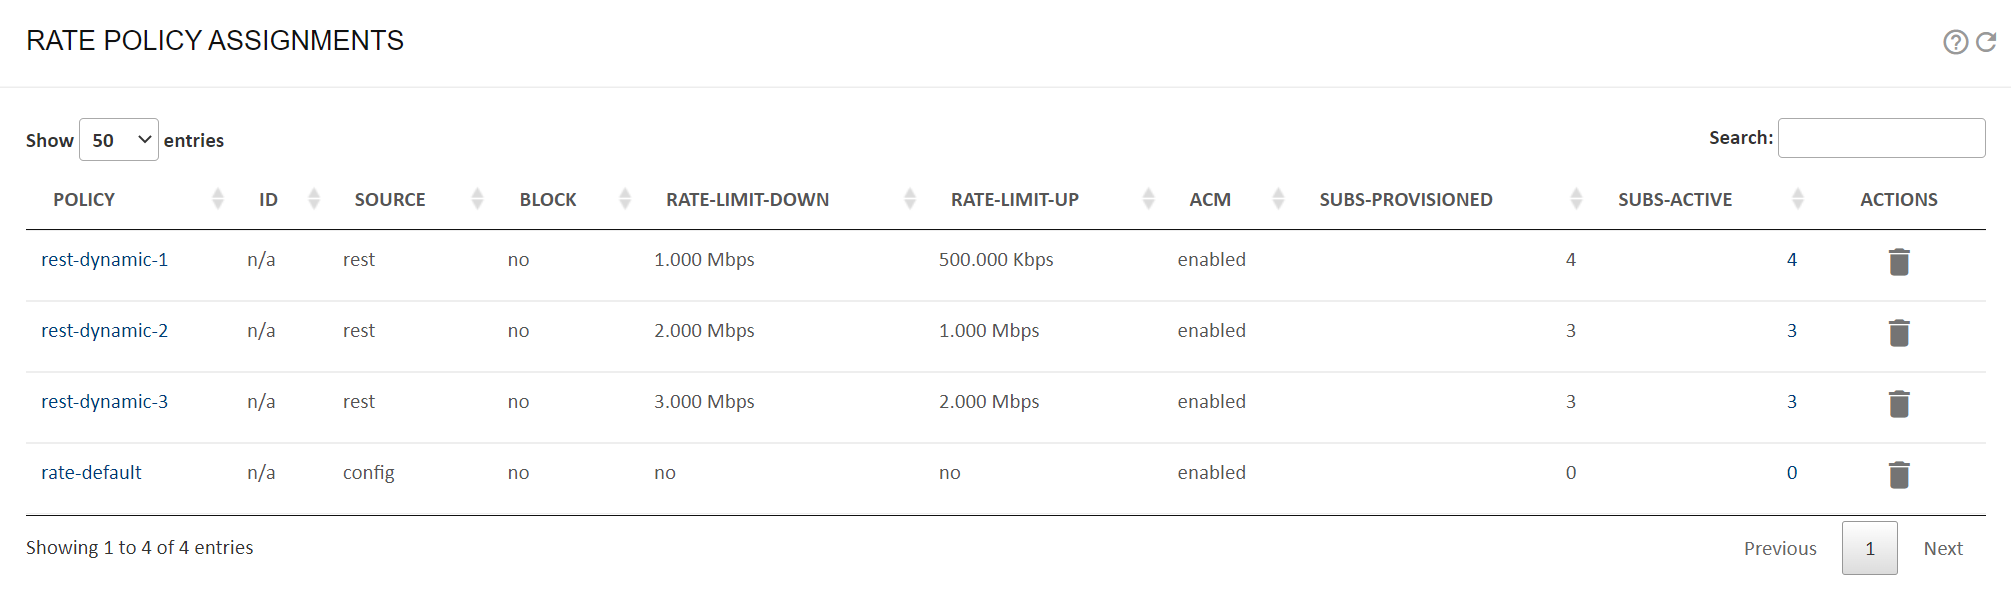
Task: Open the show entries dropdown
Action: click(119, 140)
